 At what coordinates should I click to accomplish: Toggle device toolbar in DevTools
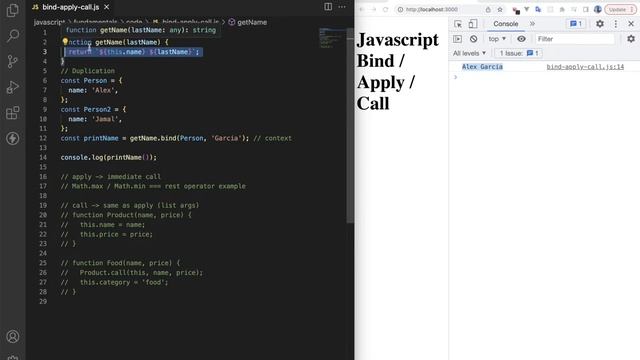point(473,24)
